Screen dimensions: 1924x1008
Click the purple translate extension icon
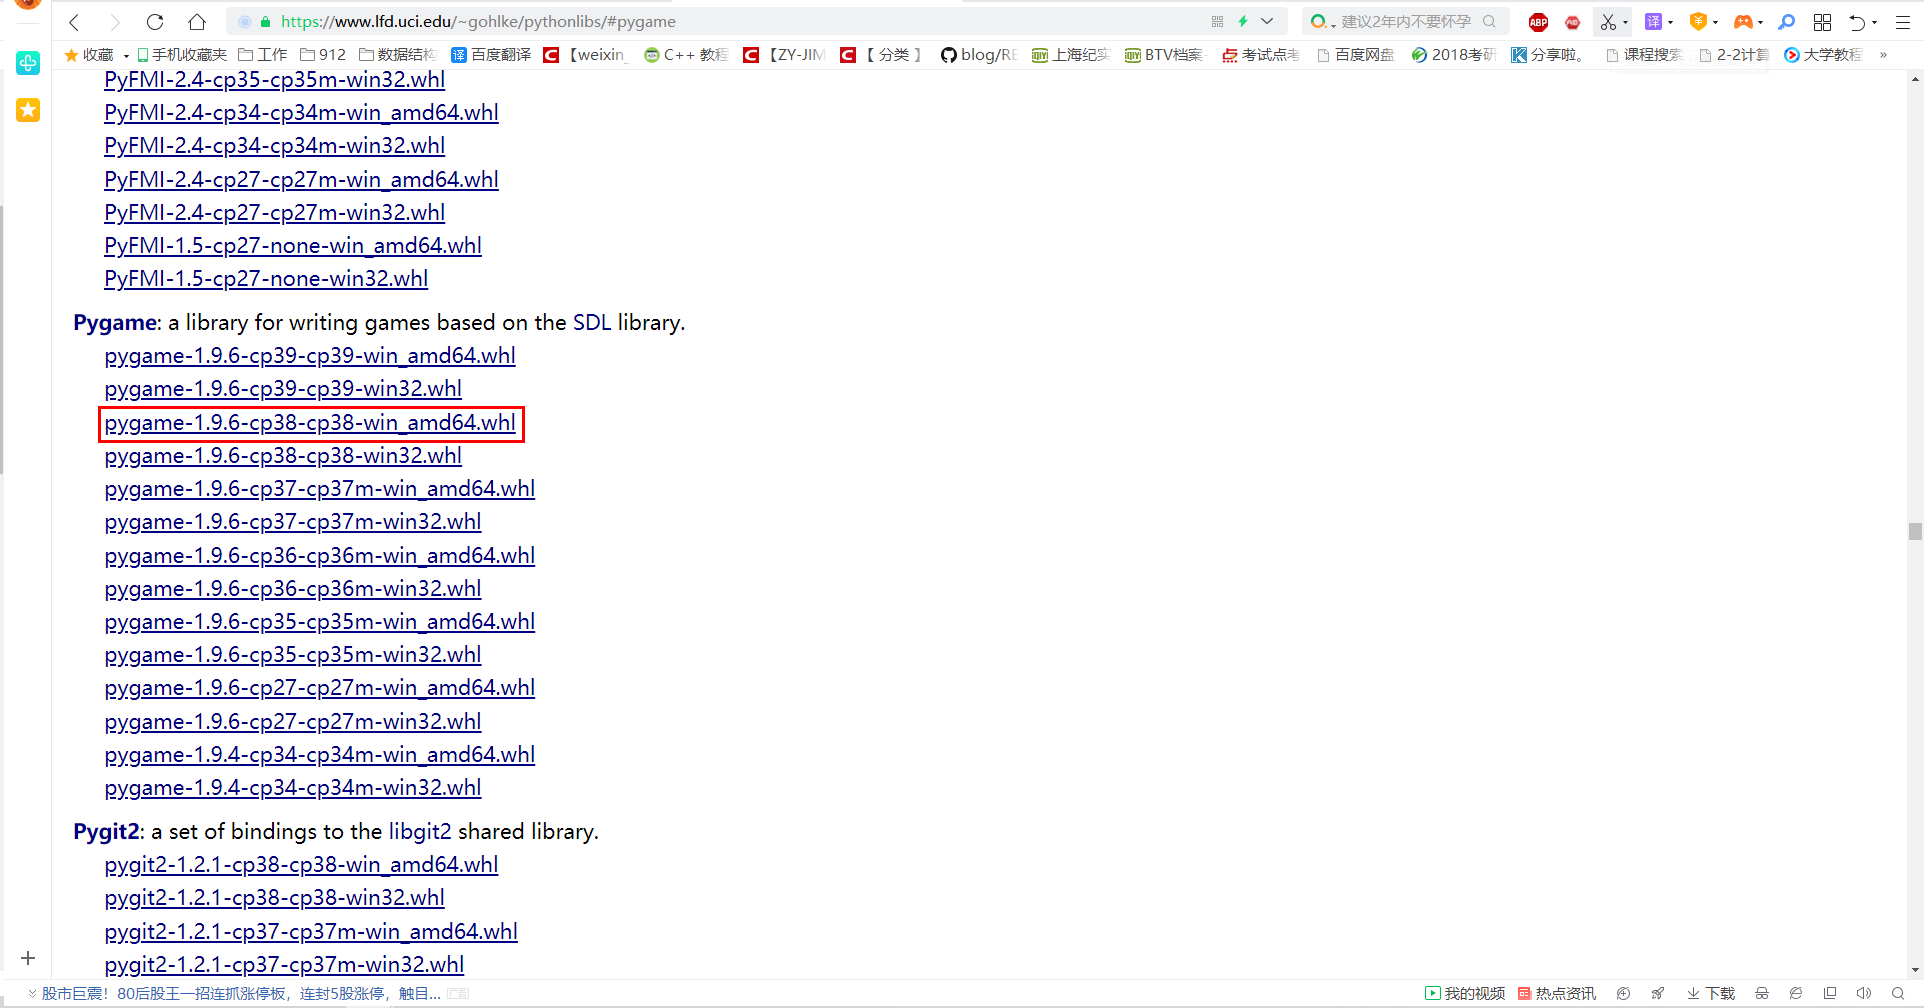(1653, 22)
